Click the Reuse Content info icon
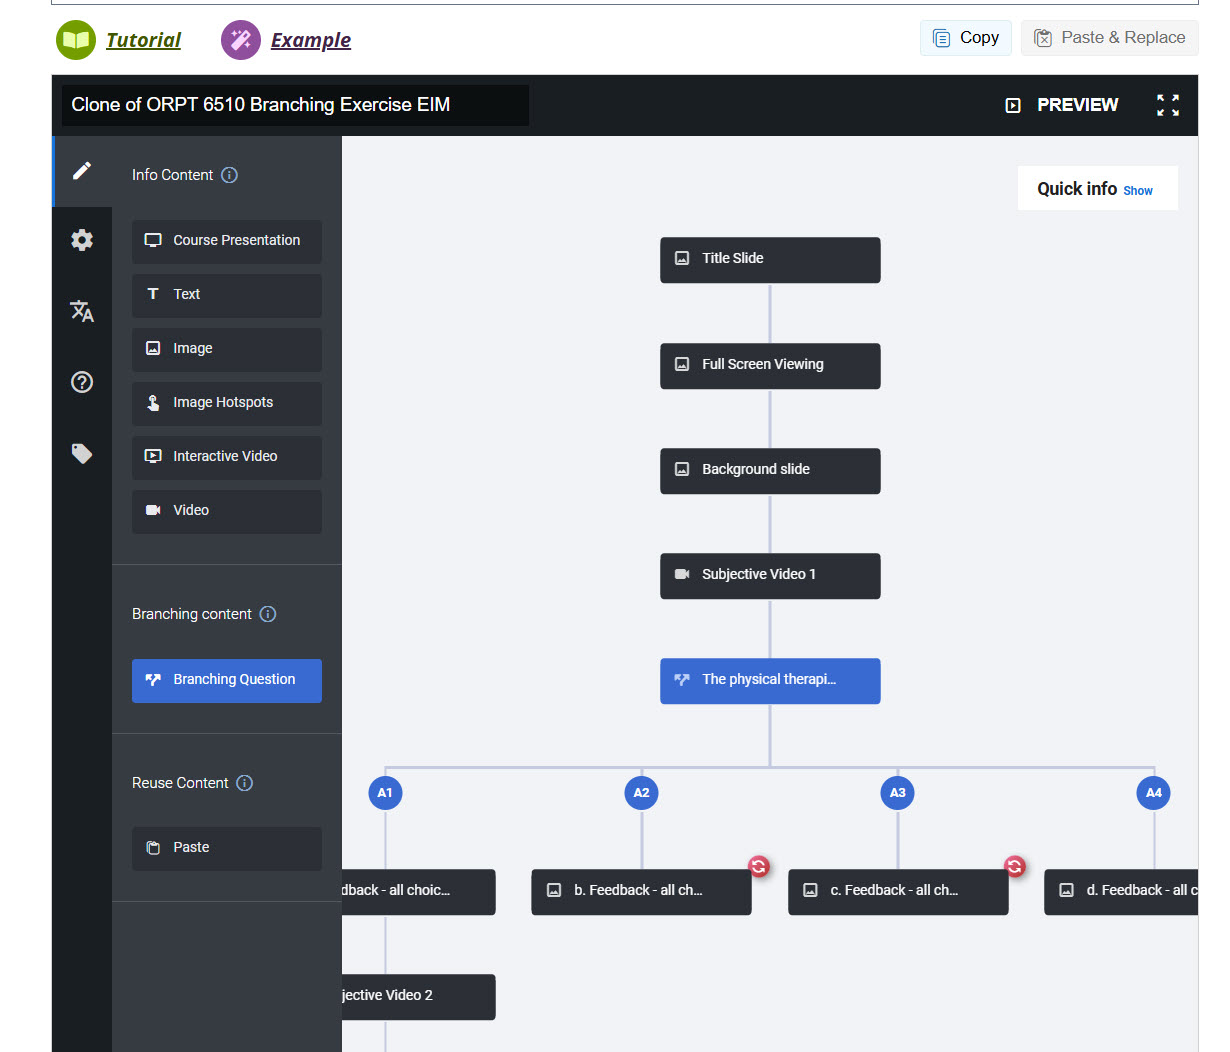This screenshot has height=1052, width=1230. tap(245, 783)
